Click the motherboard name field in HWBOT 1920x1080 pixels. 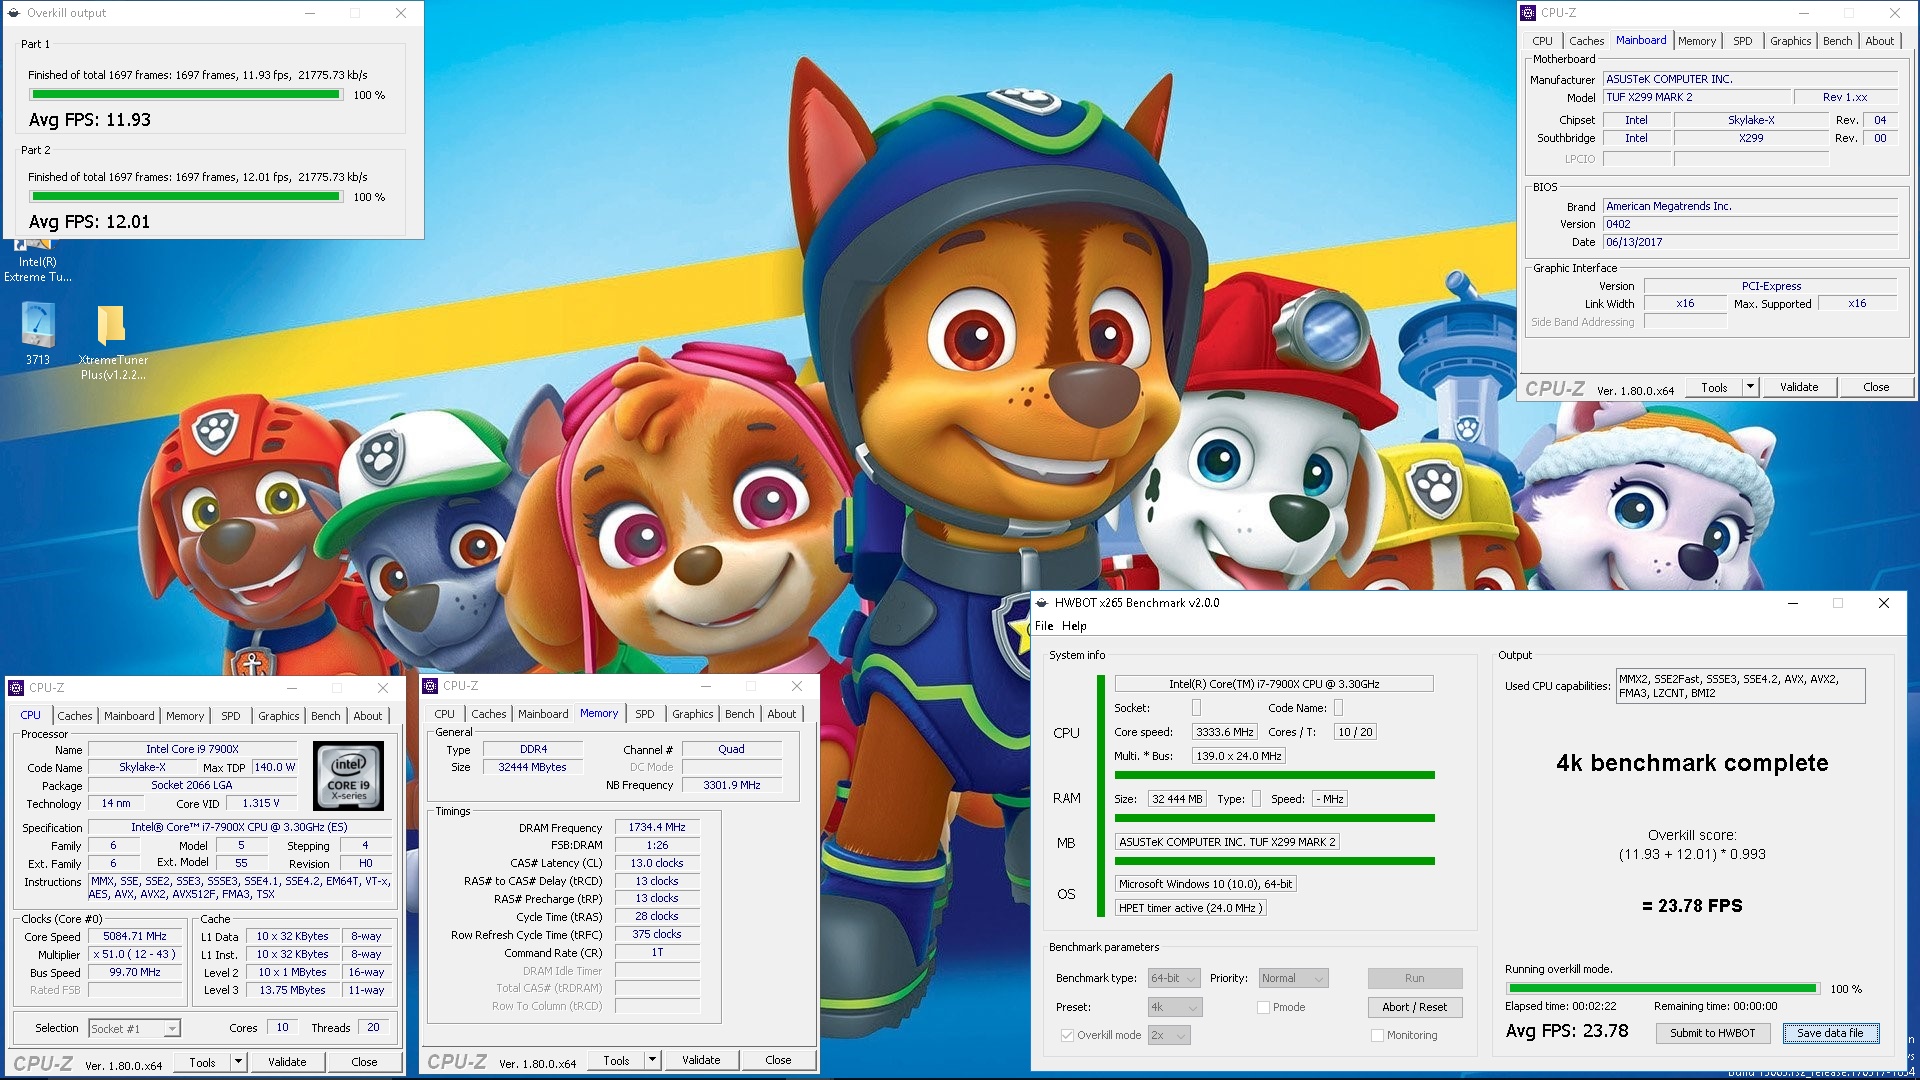tap(1227, 842)
